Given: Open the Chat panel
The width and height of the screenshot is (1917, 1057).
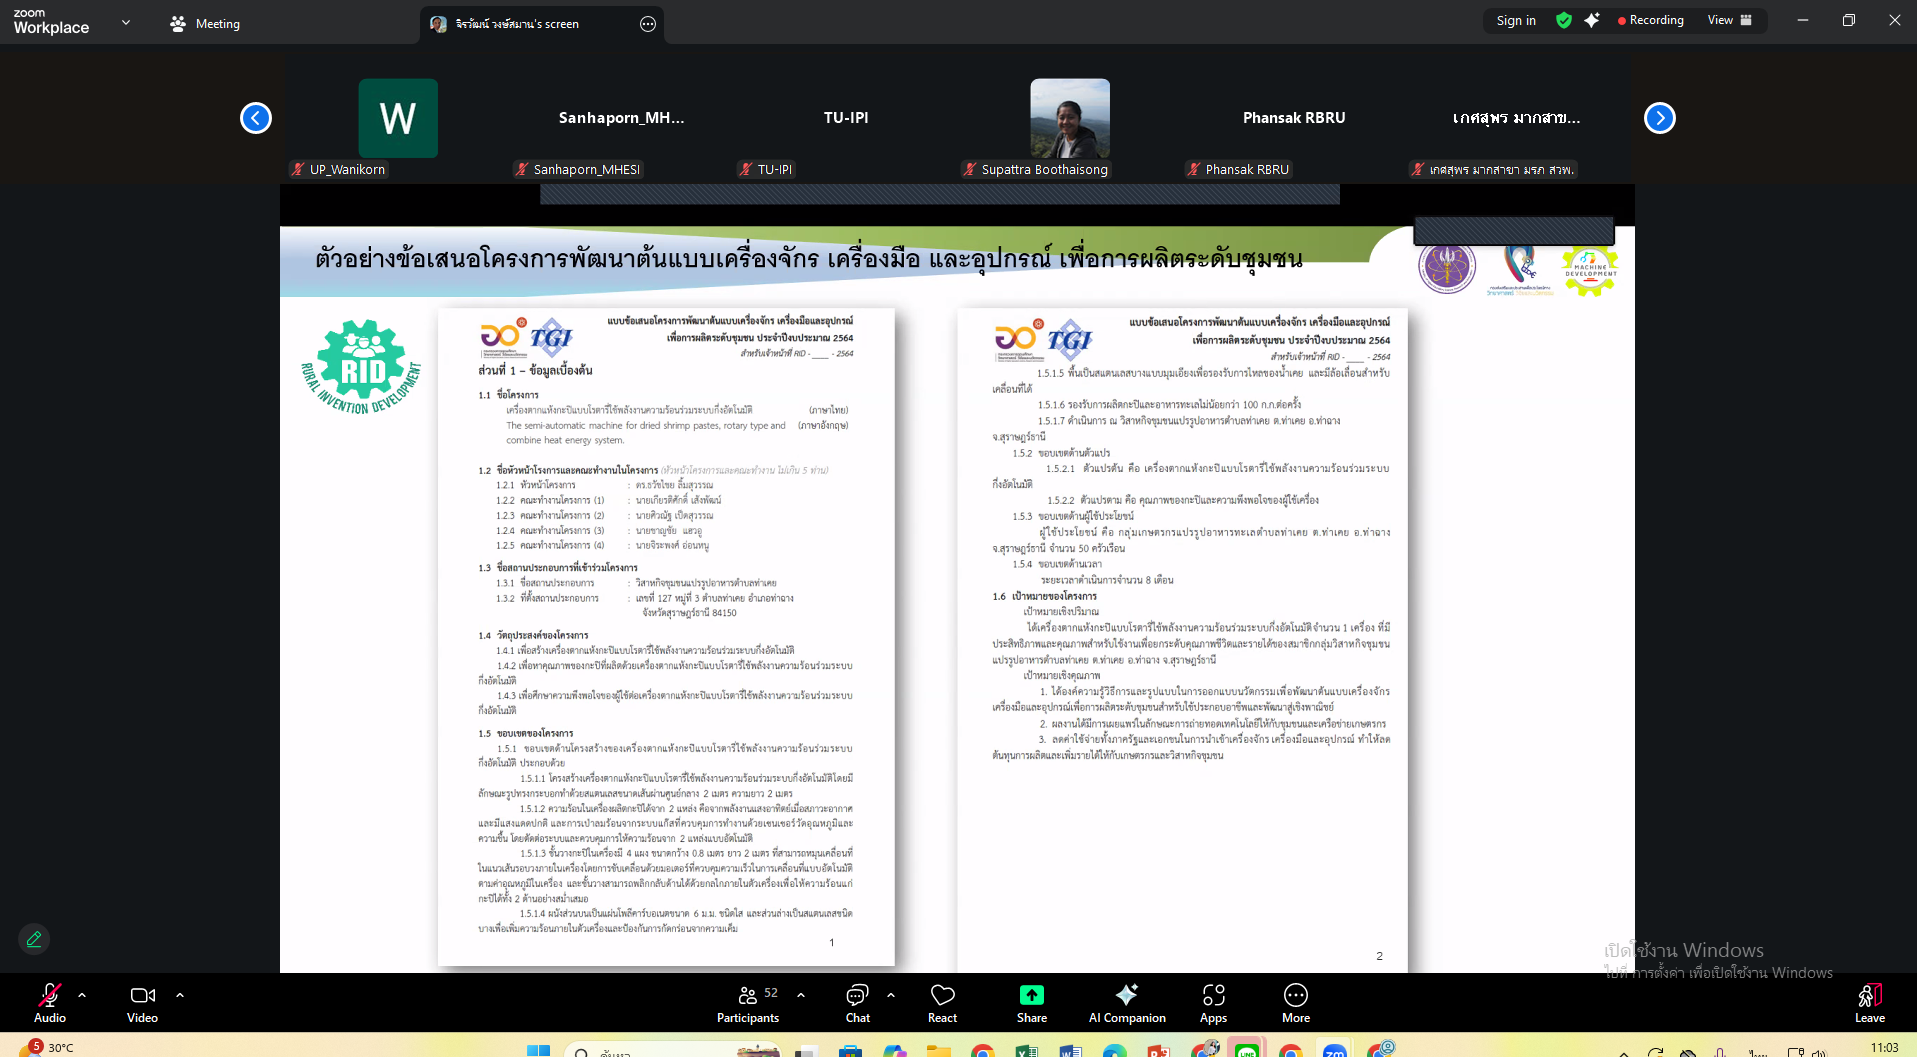Looking at the screenshot, I should 857,1003.
